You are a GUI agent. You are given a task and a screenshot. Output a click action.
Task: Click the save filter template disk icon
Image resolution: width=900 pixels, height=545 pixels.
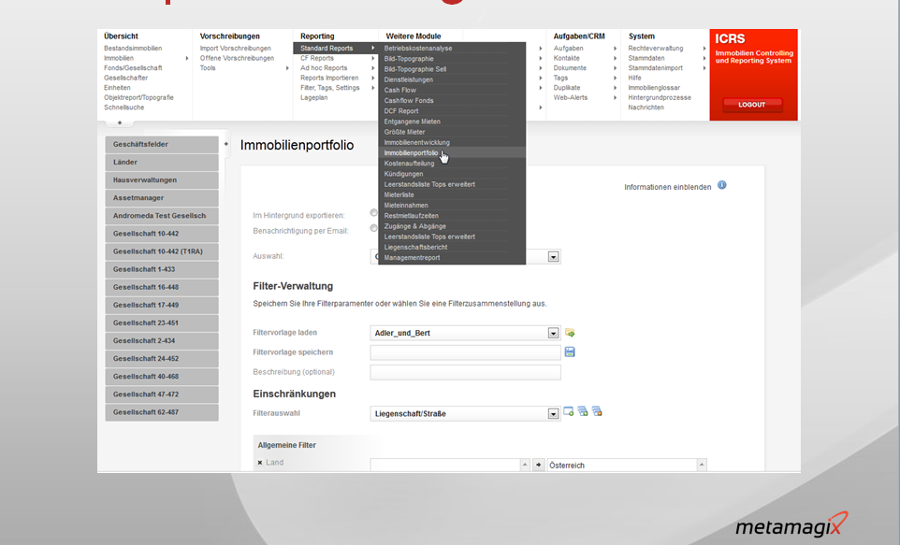[x=570, y=352]
